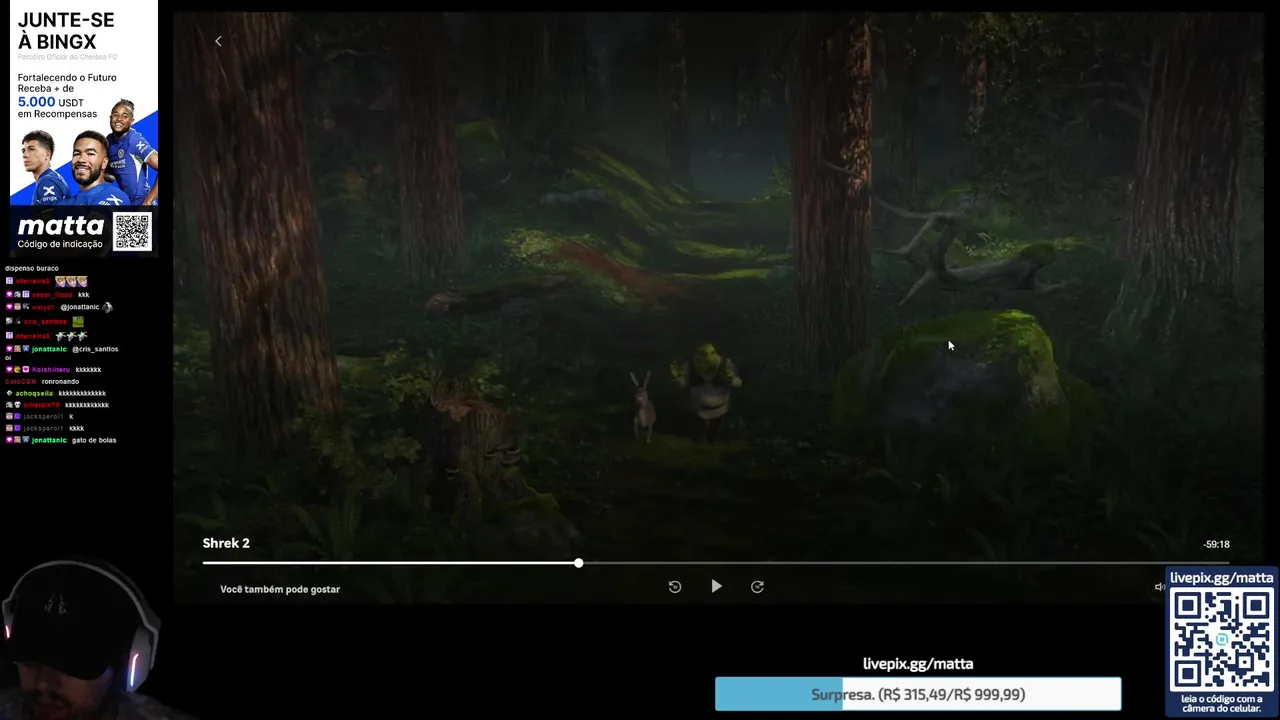This screenshot has height=720, width=1280.
Task: Click chat message 'dispenso buraco'
Action: [x=32, y=268]
